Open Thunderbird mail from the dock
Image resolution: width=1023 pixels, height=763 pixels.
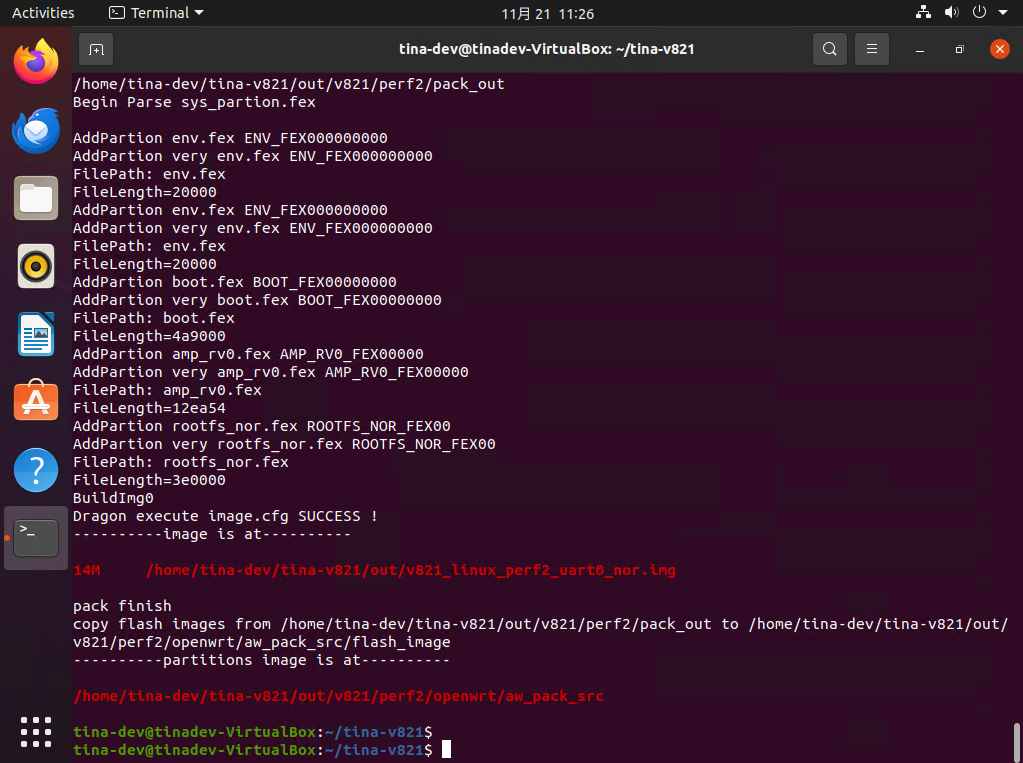(36, 130)
